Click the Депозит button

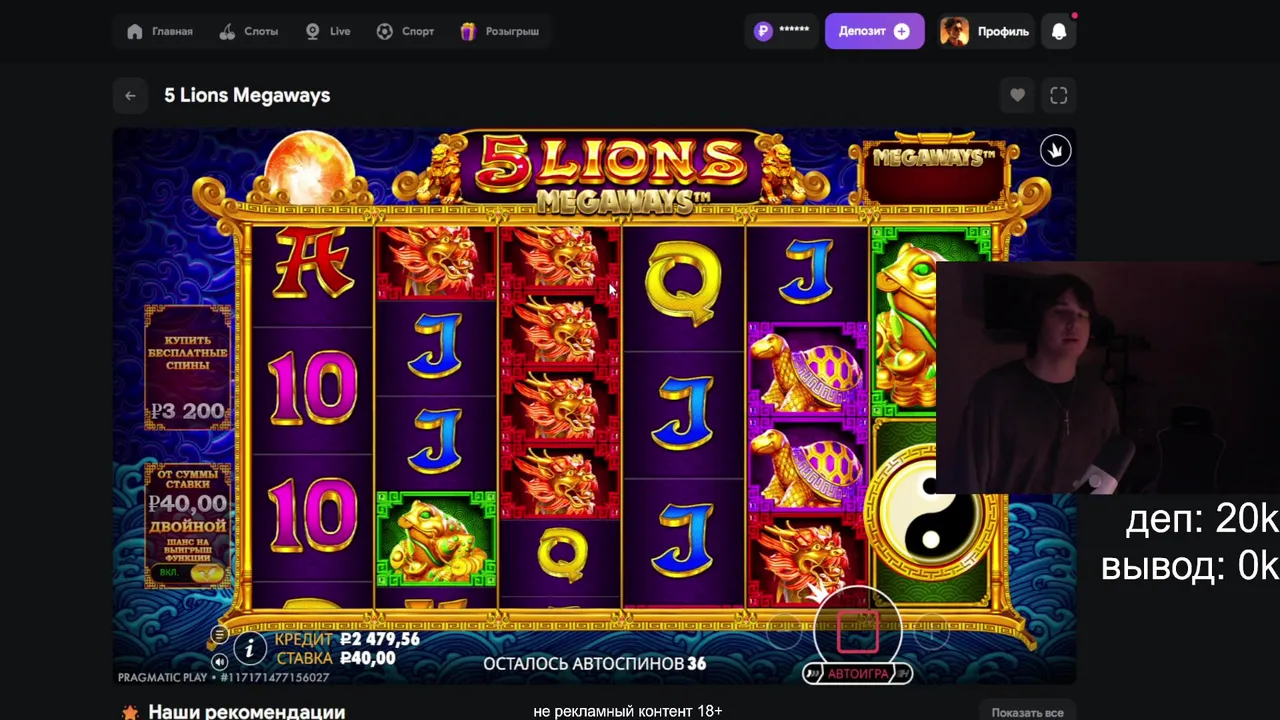(x=874, y=31)
